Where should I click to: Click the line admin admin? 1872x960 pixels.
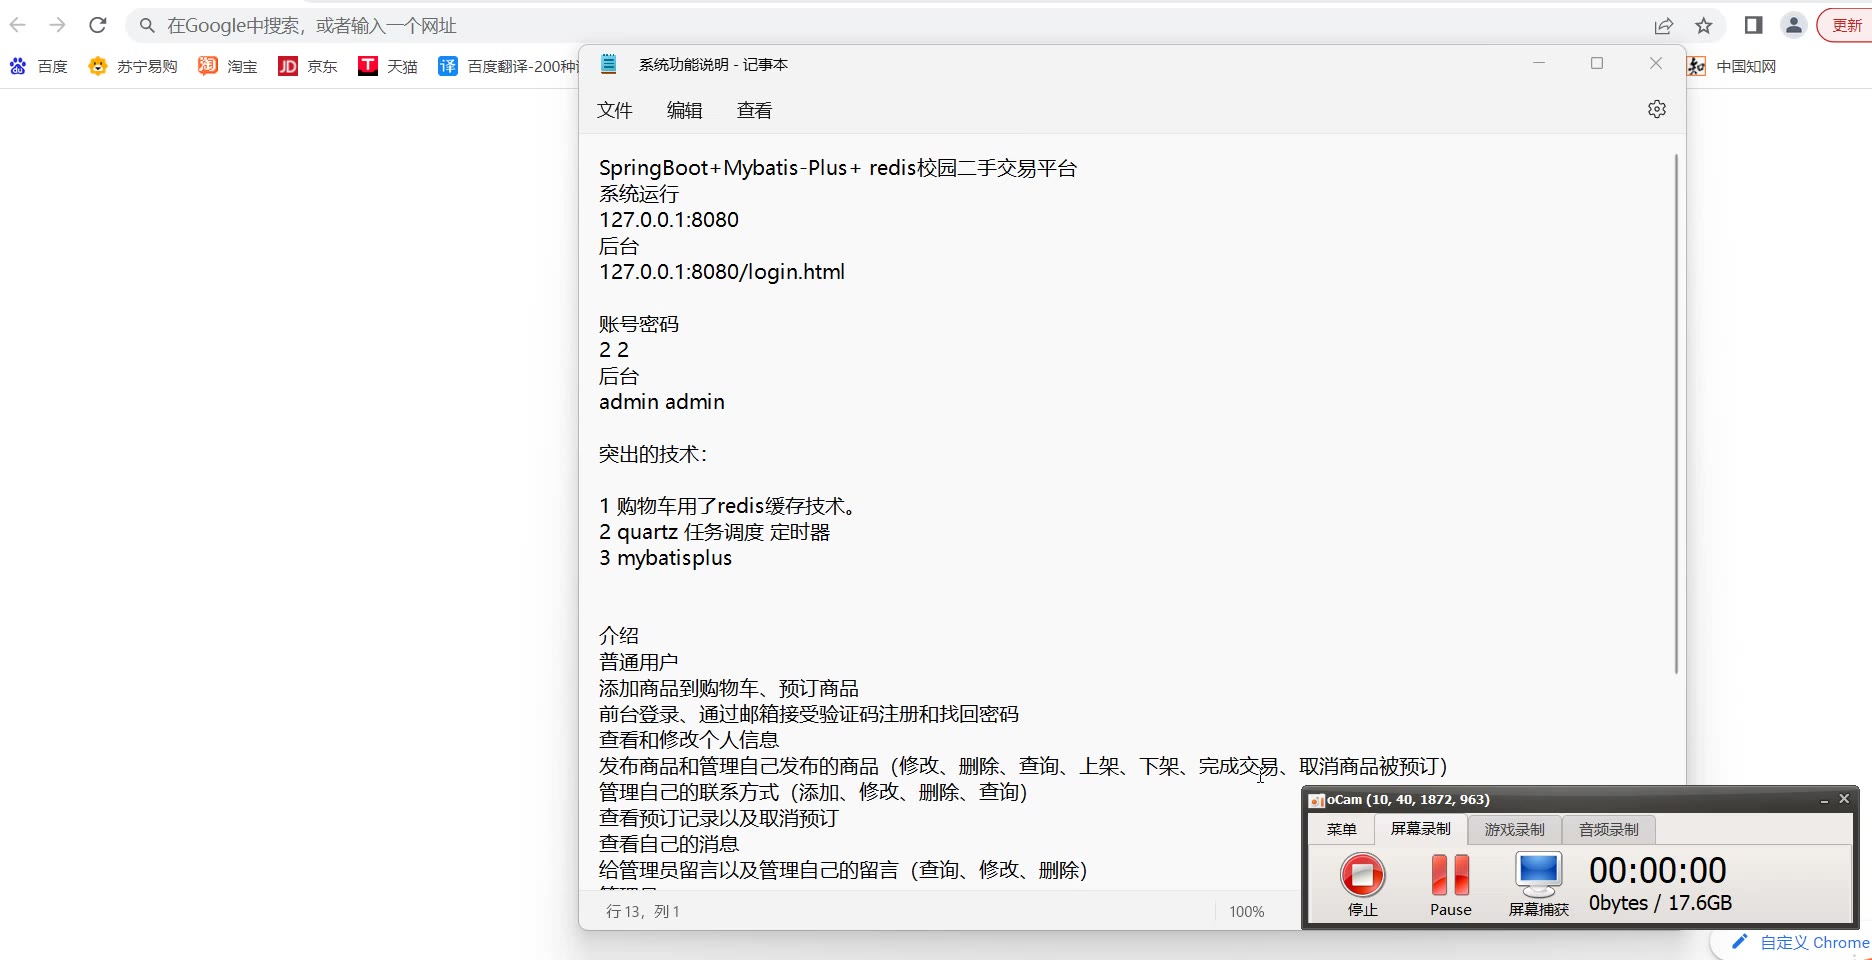pyautogui.click(x=662, y=402)
